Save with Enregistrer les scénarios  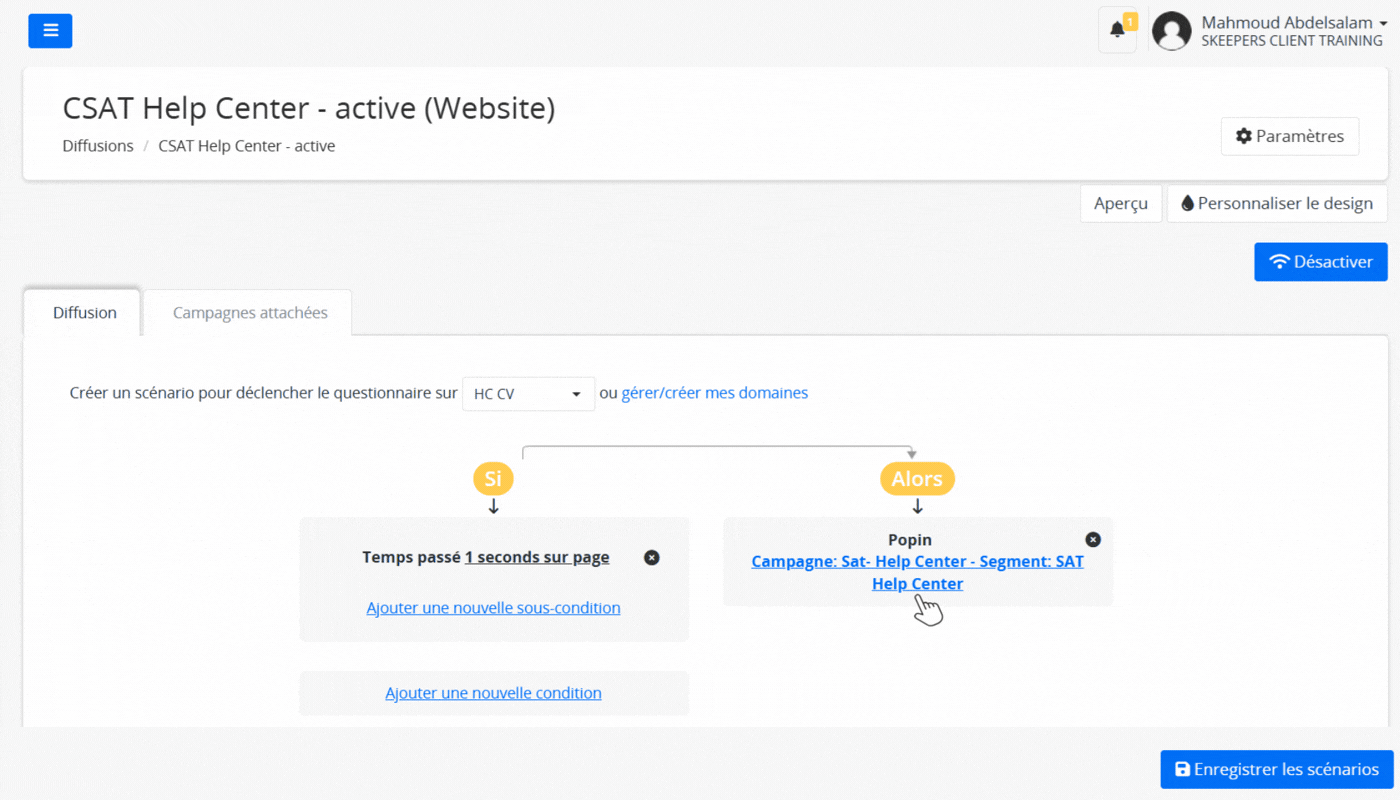1276,769
